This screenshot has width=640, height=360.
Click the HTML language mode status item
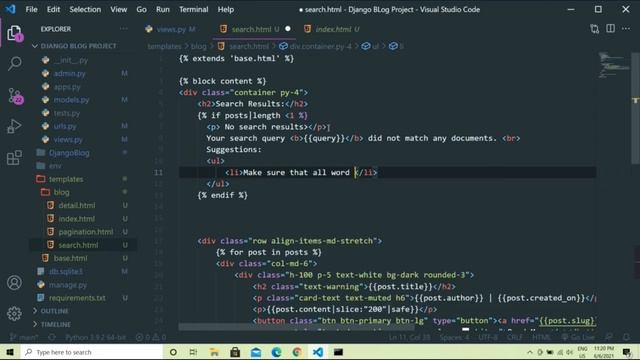541,337
